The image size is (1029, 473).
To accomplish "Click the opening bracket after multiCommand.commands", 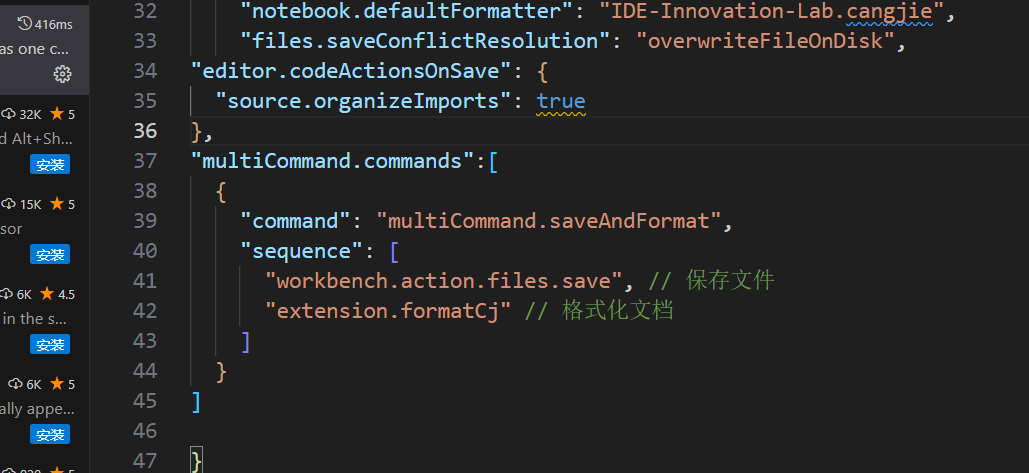I will tap(493, 161).
